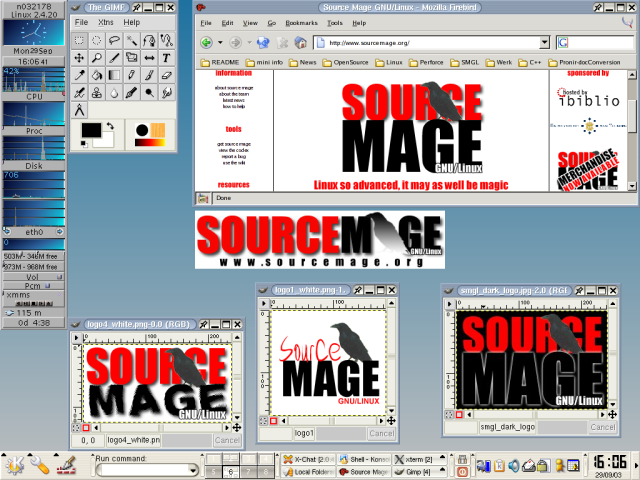Select the Rectangle Select tool in GIMP

point(80,41)
